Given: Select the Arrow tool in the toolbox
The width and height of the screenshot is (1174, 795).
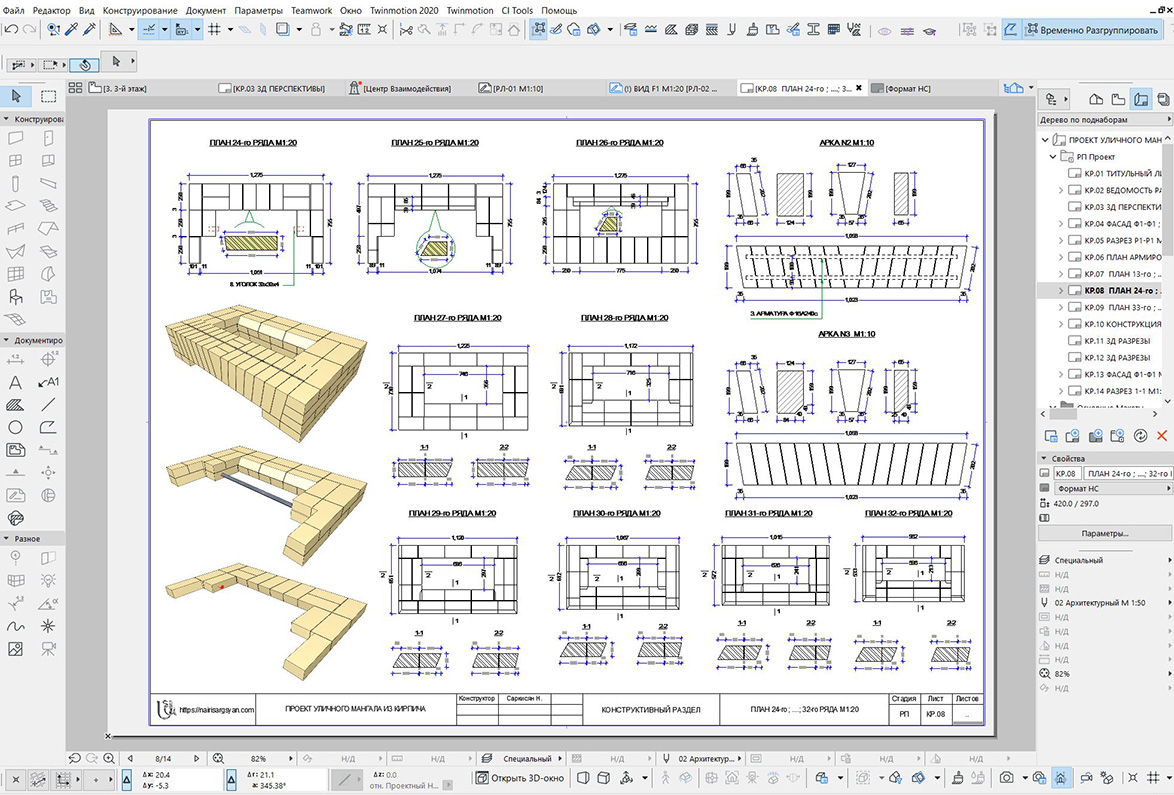Looking at the screenshot, I should (16, 96).
